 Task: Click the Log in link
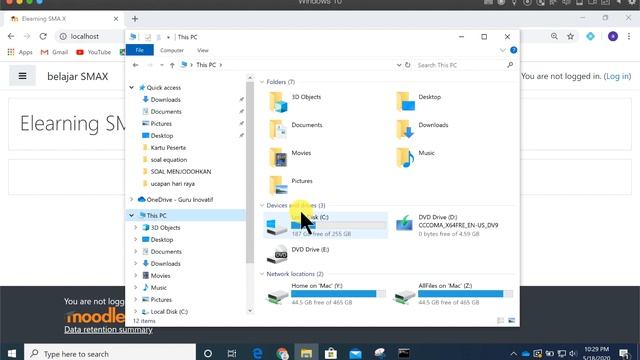pyautogui.click(x=617, y=76)
